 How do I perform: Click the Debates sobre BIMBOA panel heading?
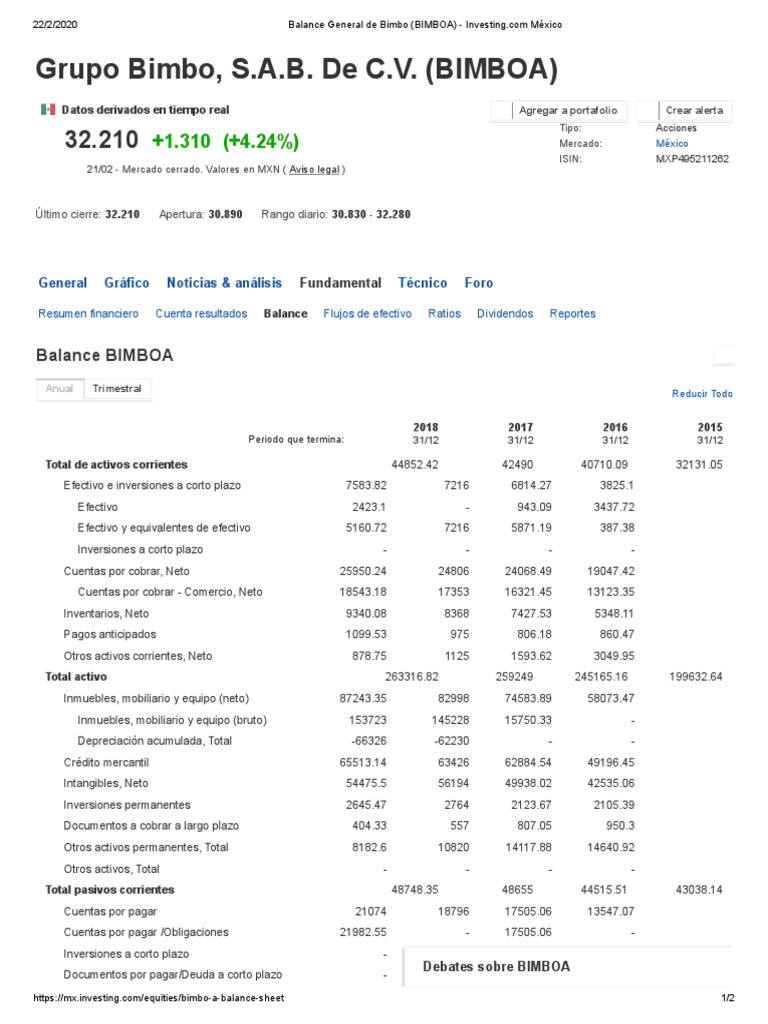(496, 967)
